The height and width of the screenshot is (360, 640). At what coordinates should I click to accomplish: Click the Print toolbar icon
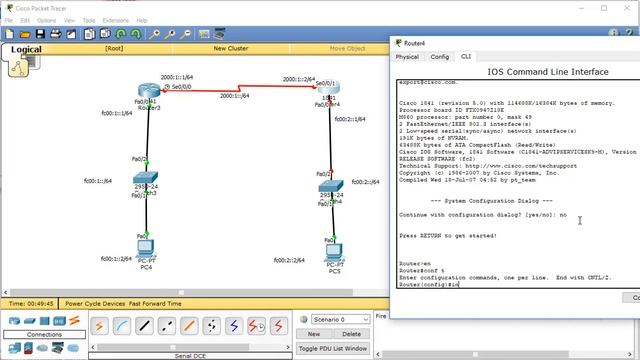(x=56, y=34)
